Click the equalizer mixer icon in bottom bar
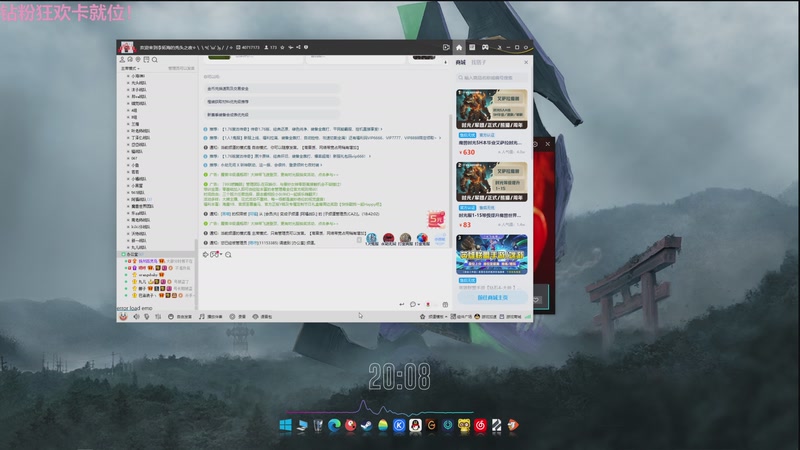The height and width of the screenshot is (450, 800). [158, 317]
